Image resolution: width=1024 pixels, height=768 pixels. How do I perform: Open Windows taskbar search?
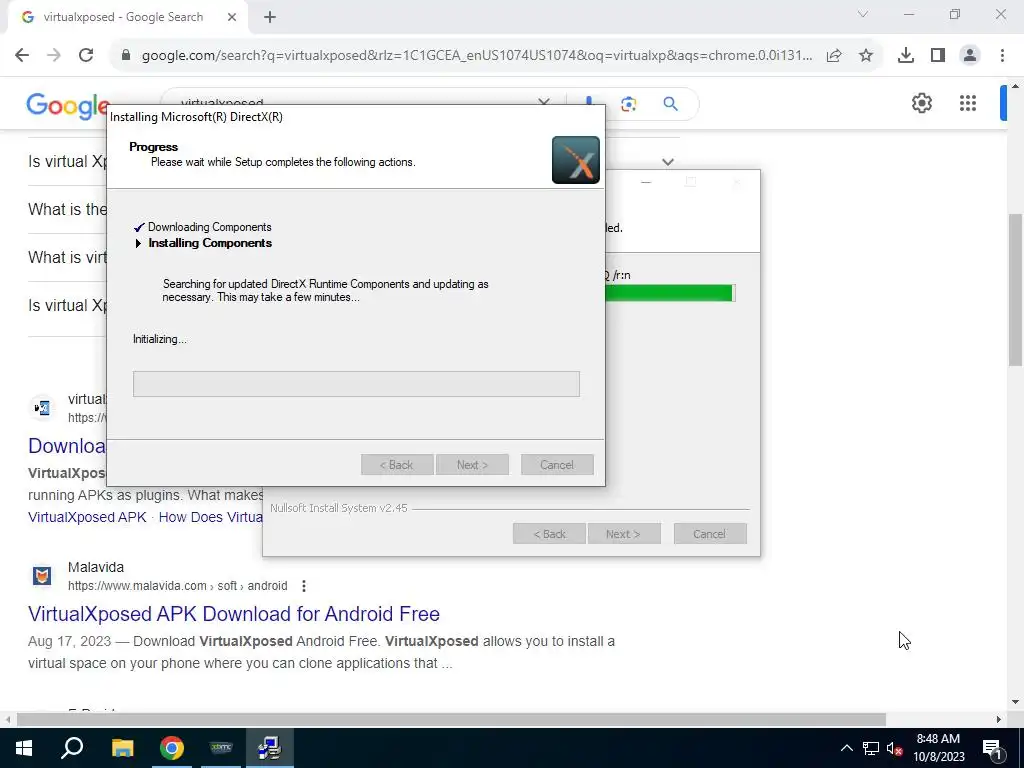[72, 748]
